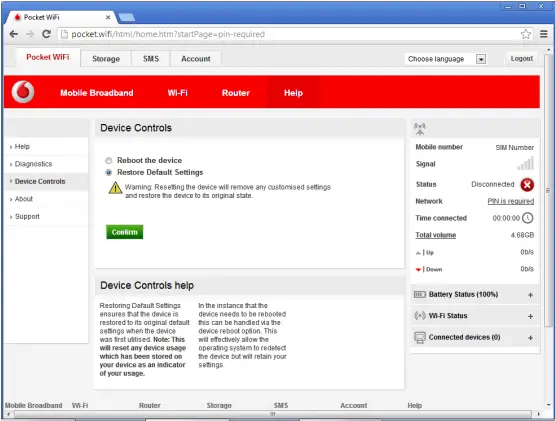The height and width of the screenshot is (421, 555).
Task: Click the red disconnected status icon
Action: tap(527, 184)
